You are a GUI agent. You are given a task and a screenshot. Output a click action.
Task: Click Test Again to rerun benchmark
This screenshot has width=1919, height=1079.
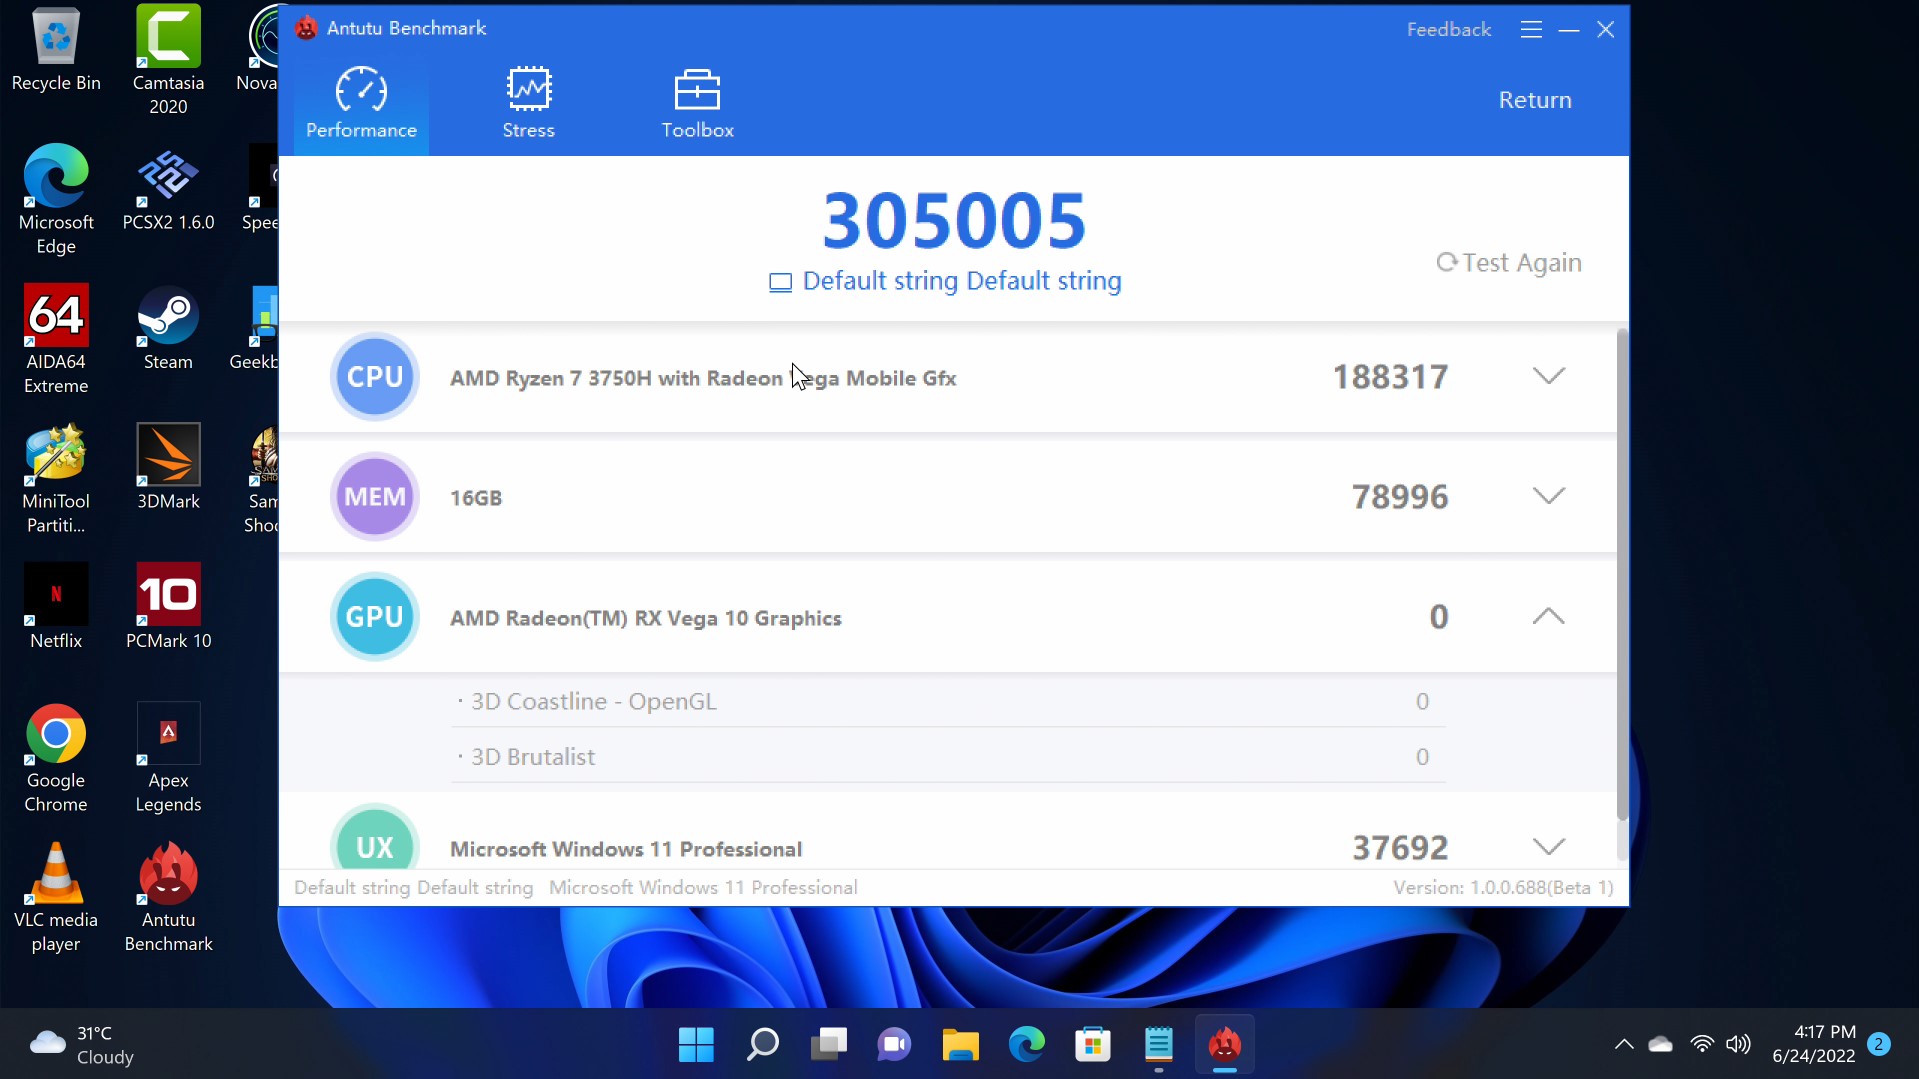[x=1509, y=262]
